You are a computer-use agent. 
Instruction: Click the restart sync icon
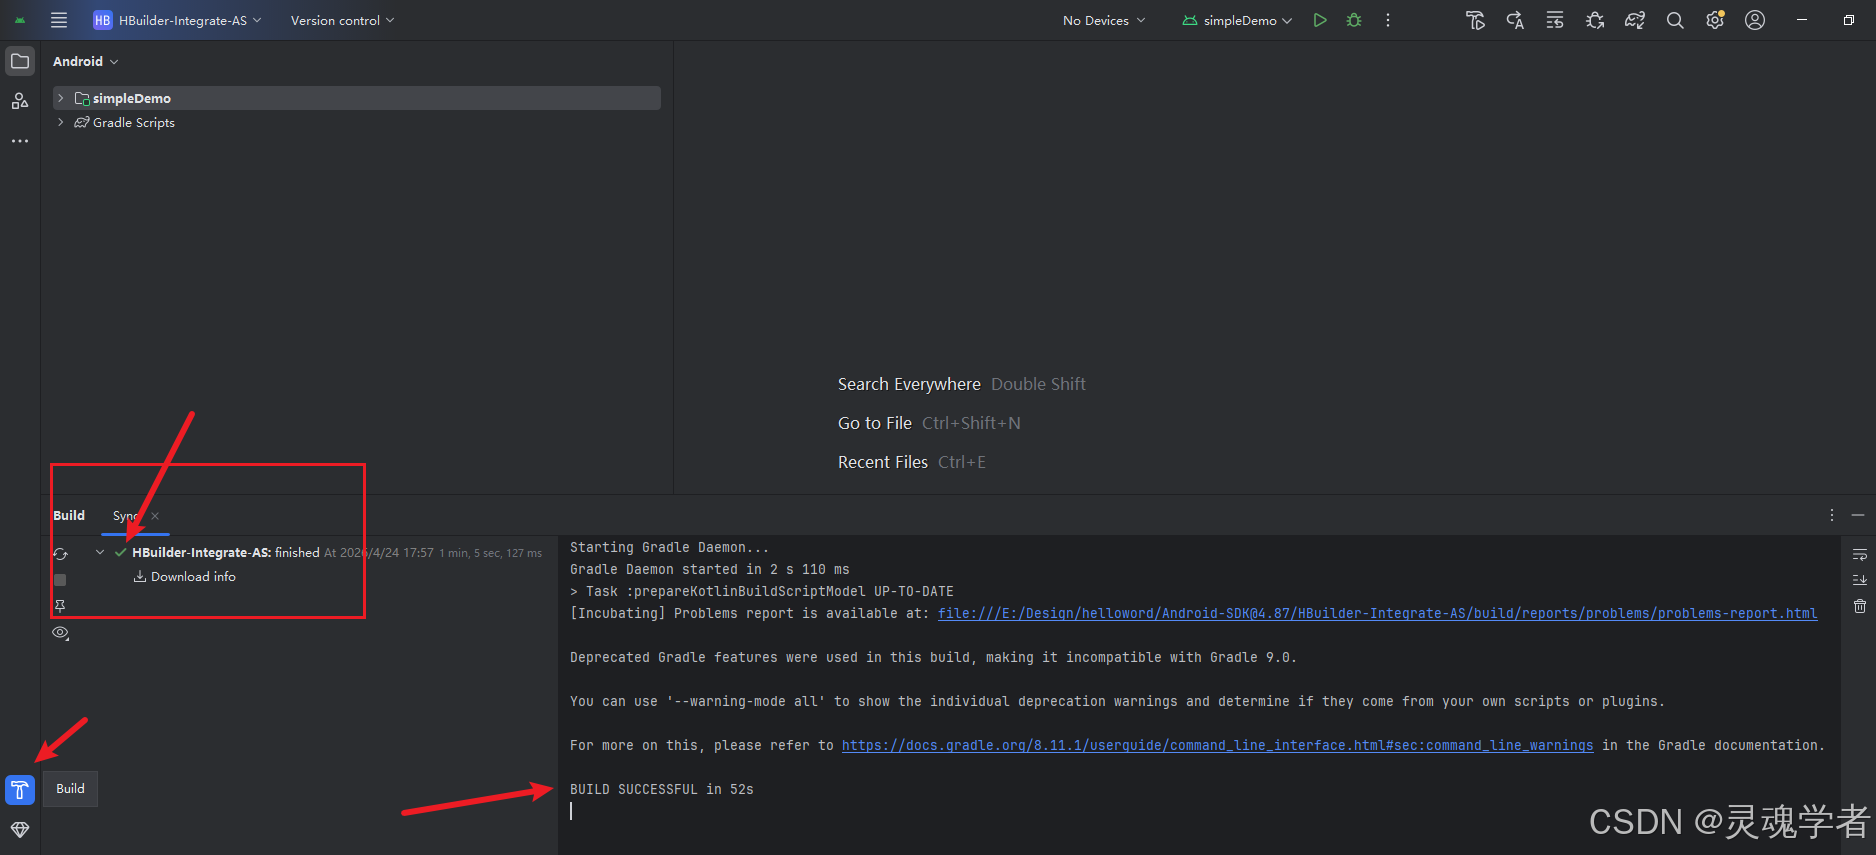60,554
